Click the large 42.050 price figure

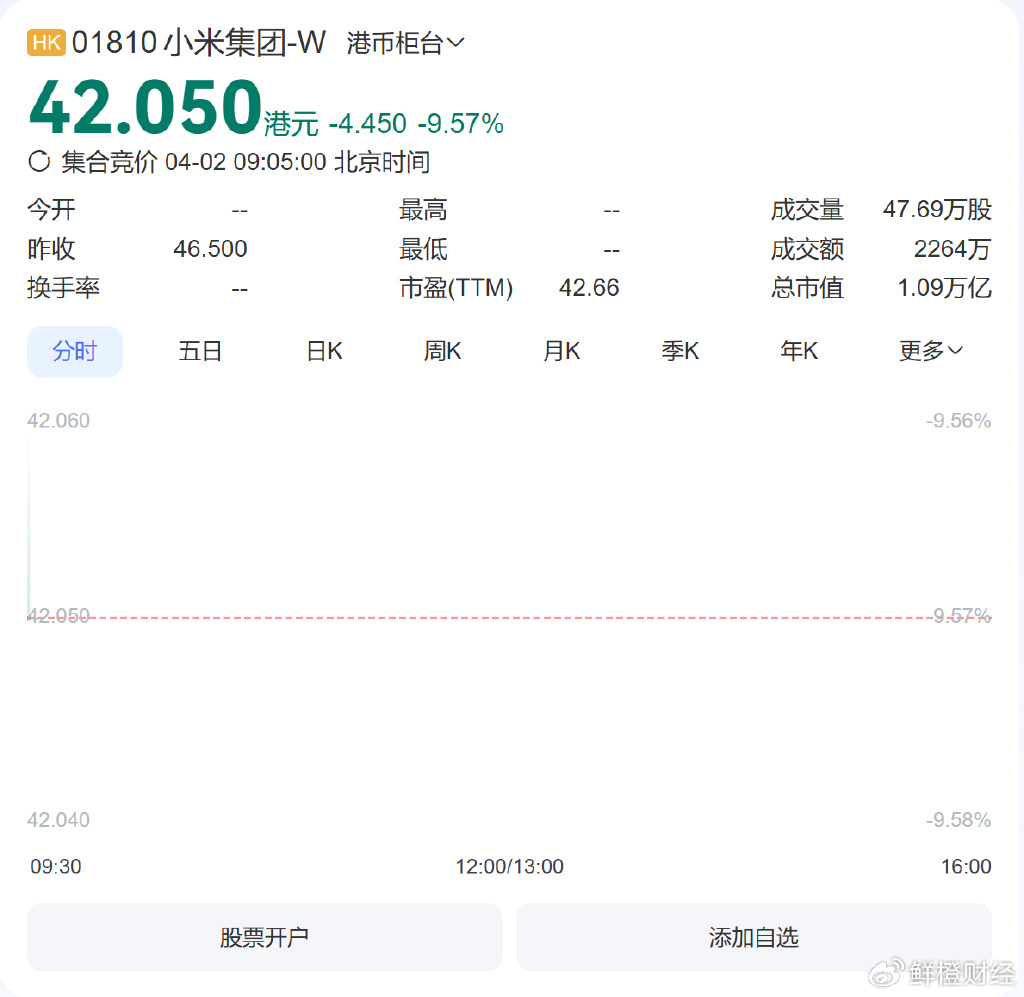144,107
